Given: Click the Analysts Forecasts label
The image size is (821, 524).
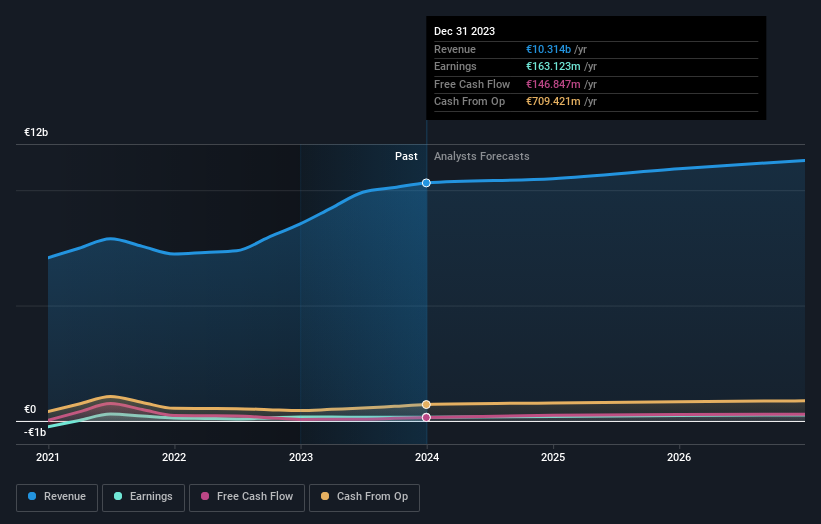Looking at the screenshot, I should 481,156.
